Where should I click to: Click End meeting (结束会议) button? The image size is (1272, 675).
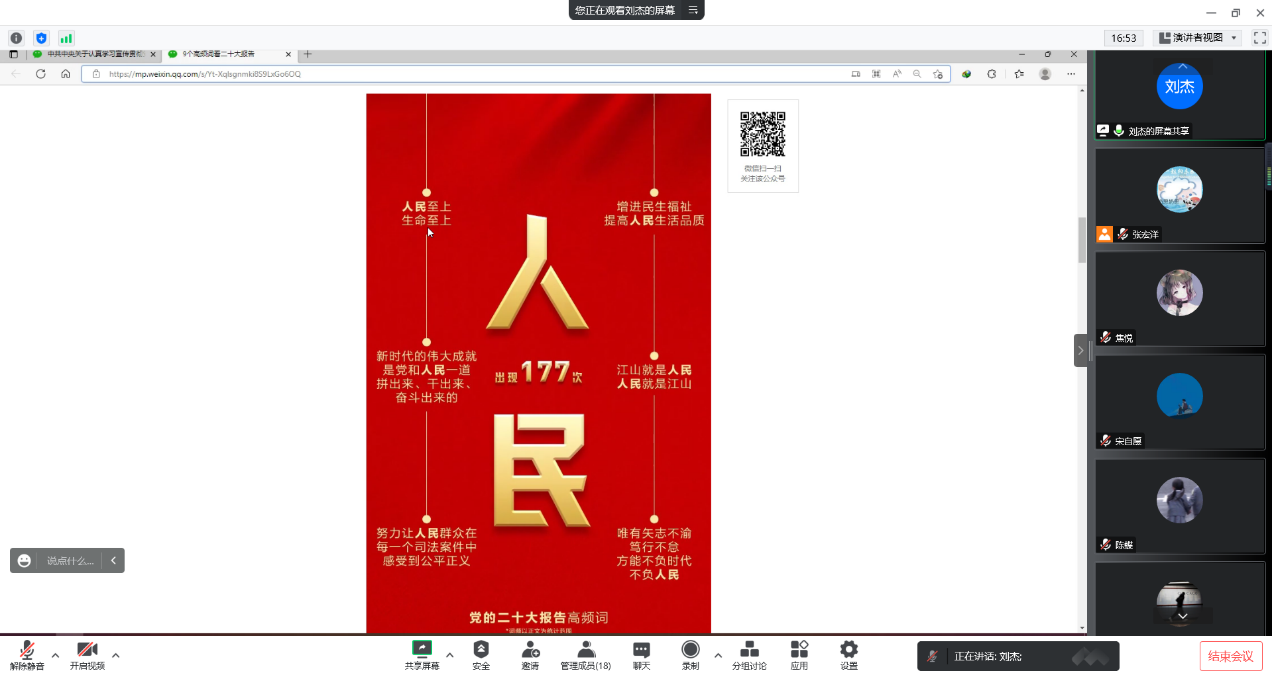coord(1230,656)
